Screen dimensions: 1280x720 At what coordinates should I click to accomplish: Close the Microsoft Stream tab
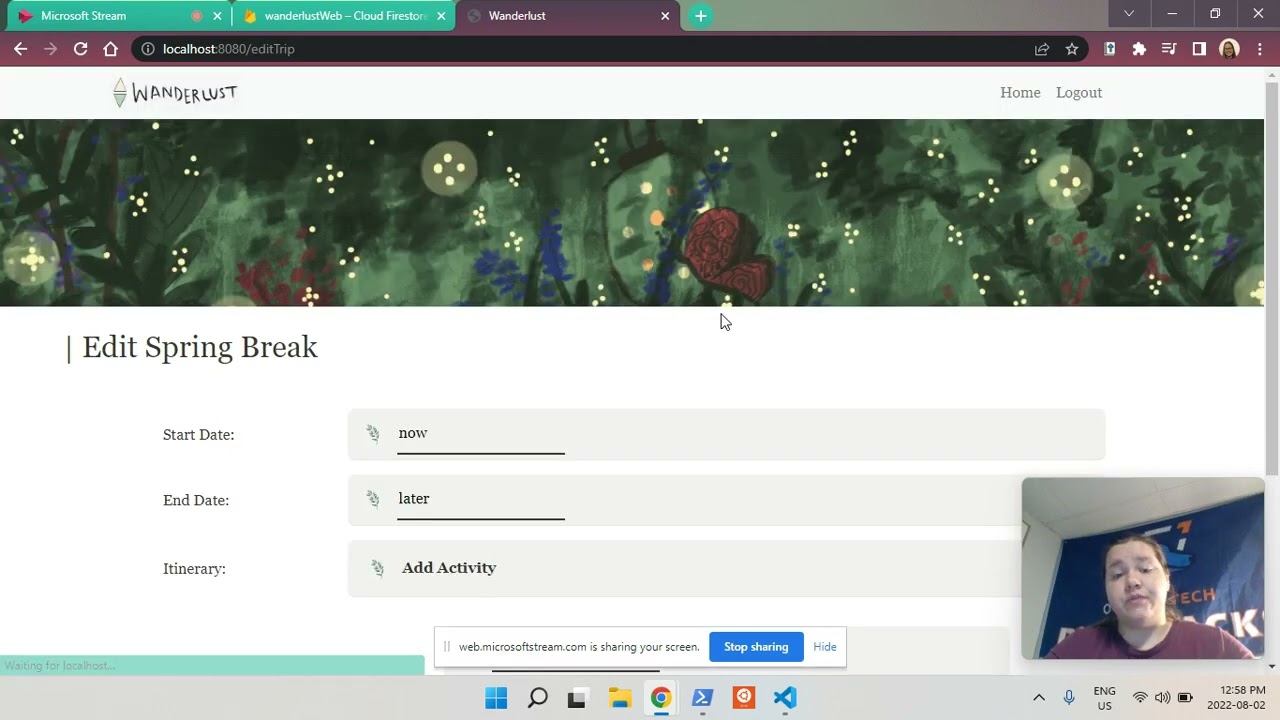tap(217, 16)
